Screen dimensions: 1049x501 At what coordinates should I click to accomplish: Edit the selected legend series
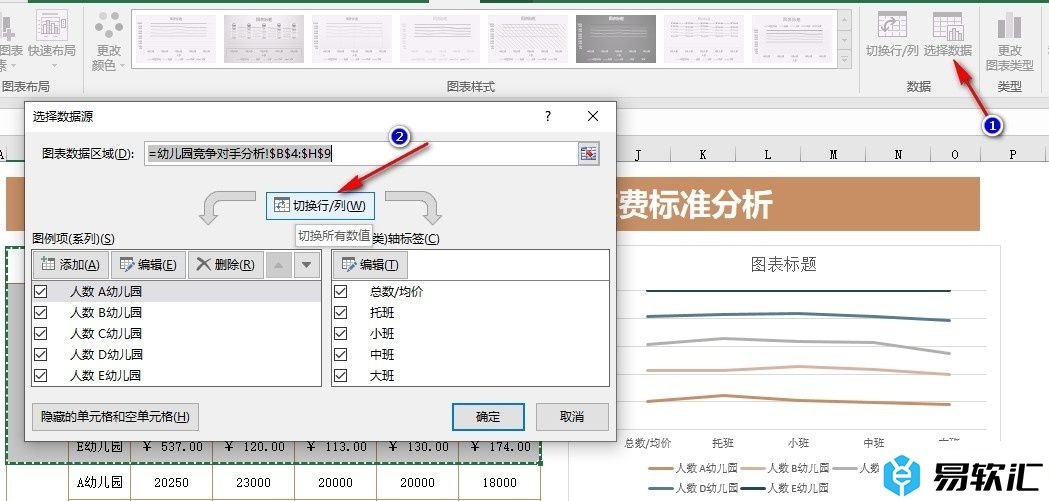[x=148, y=265]
